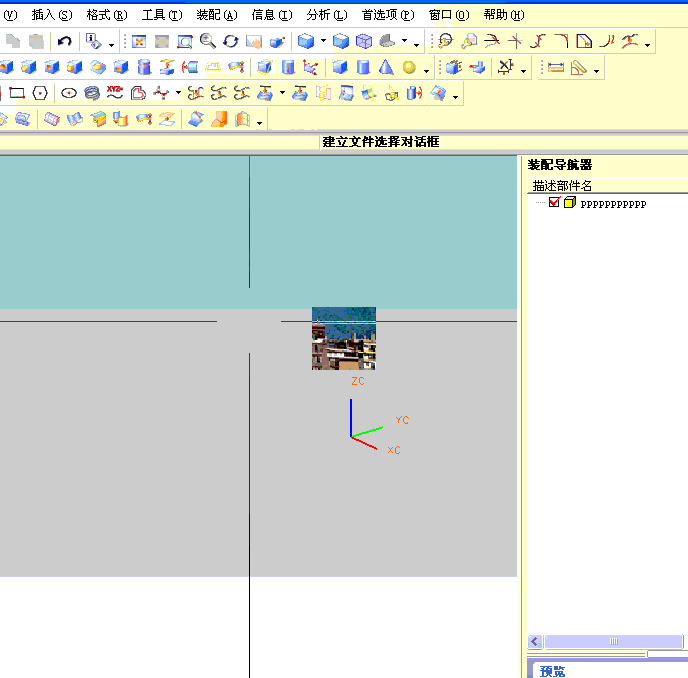
Task: Open dropdown next to dimension X icon
Action: [523, 71]
